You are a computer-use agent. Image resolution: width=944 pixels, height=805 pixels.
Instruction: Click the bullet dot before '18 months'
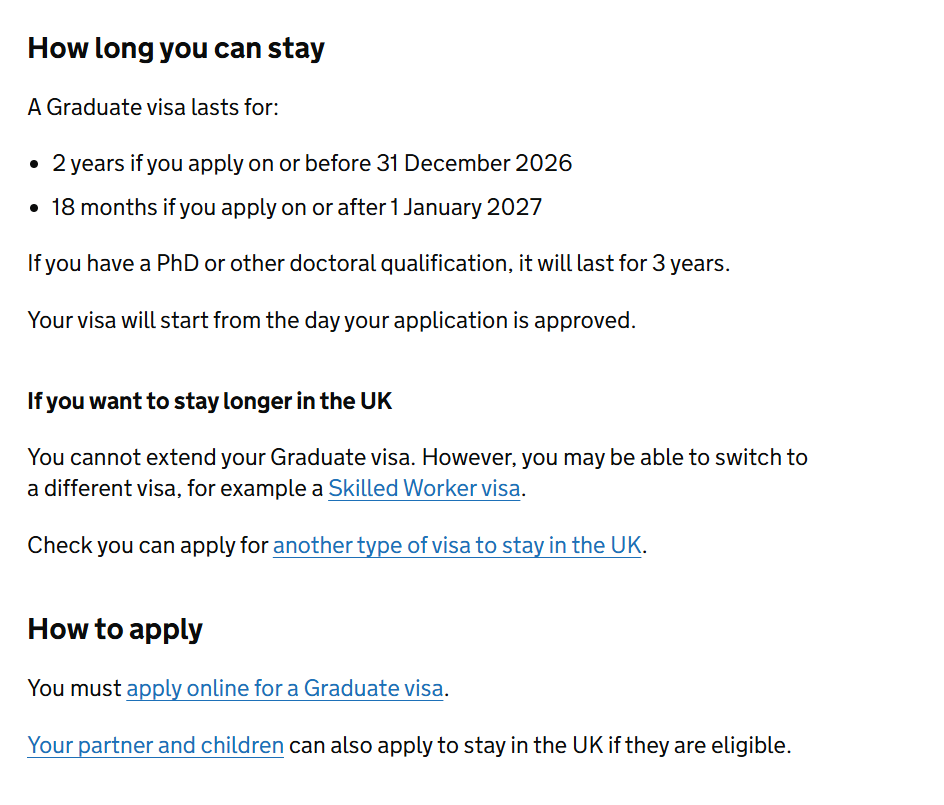pyautogui.click(x=34, y=208)
